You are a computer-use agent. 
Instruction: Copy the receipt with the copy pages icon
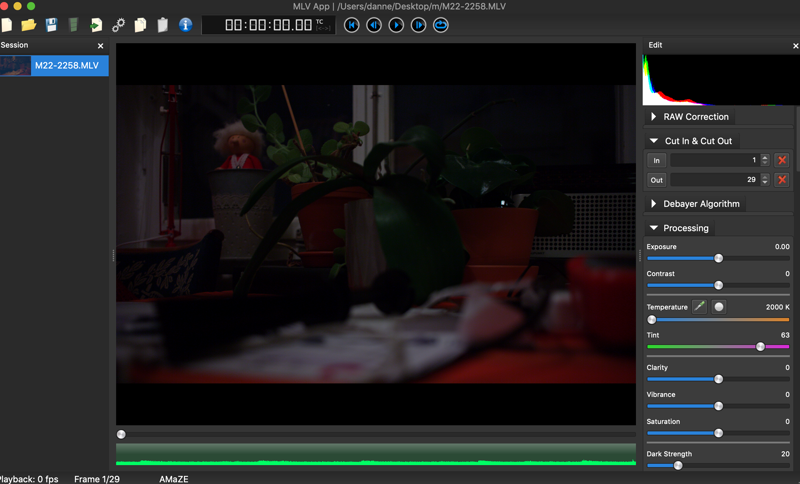tap(140, 25)
